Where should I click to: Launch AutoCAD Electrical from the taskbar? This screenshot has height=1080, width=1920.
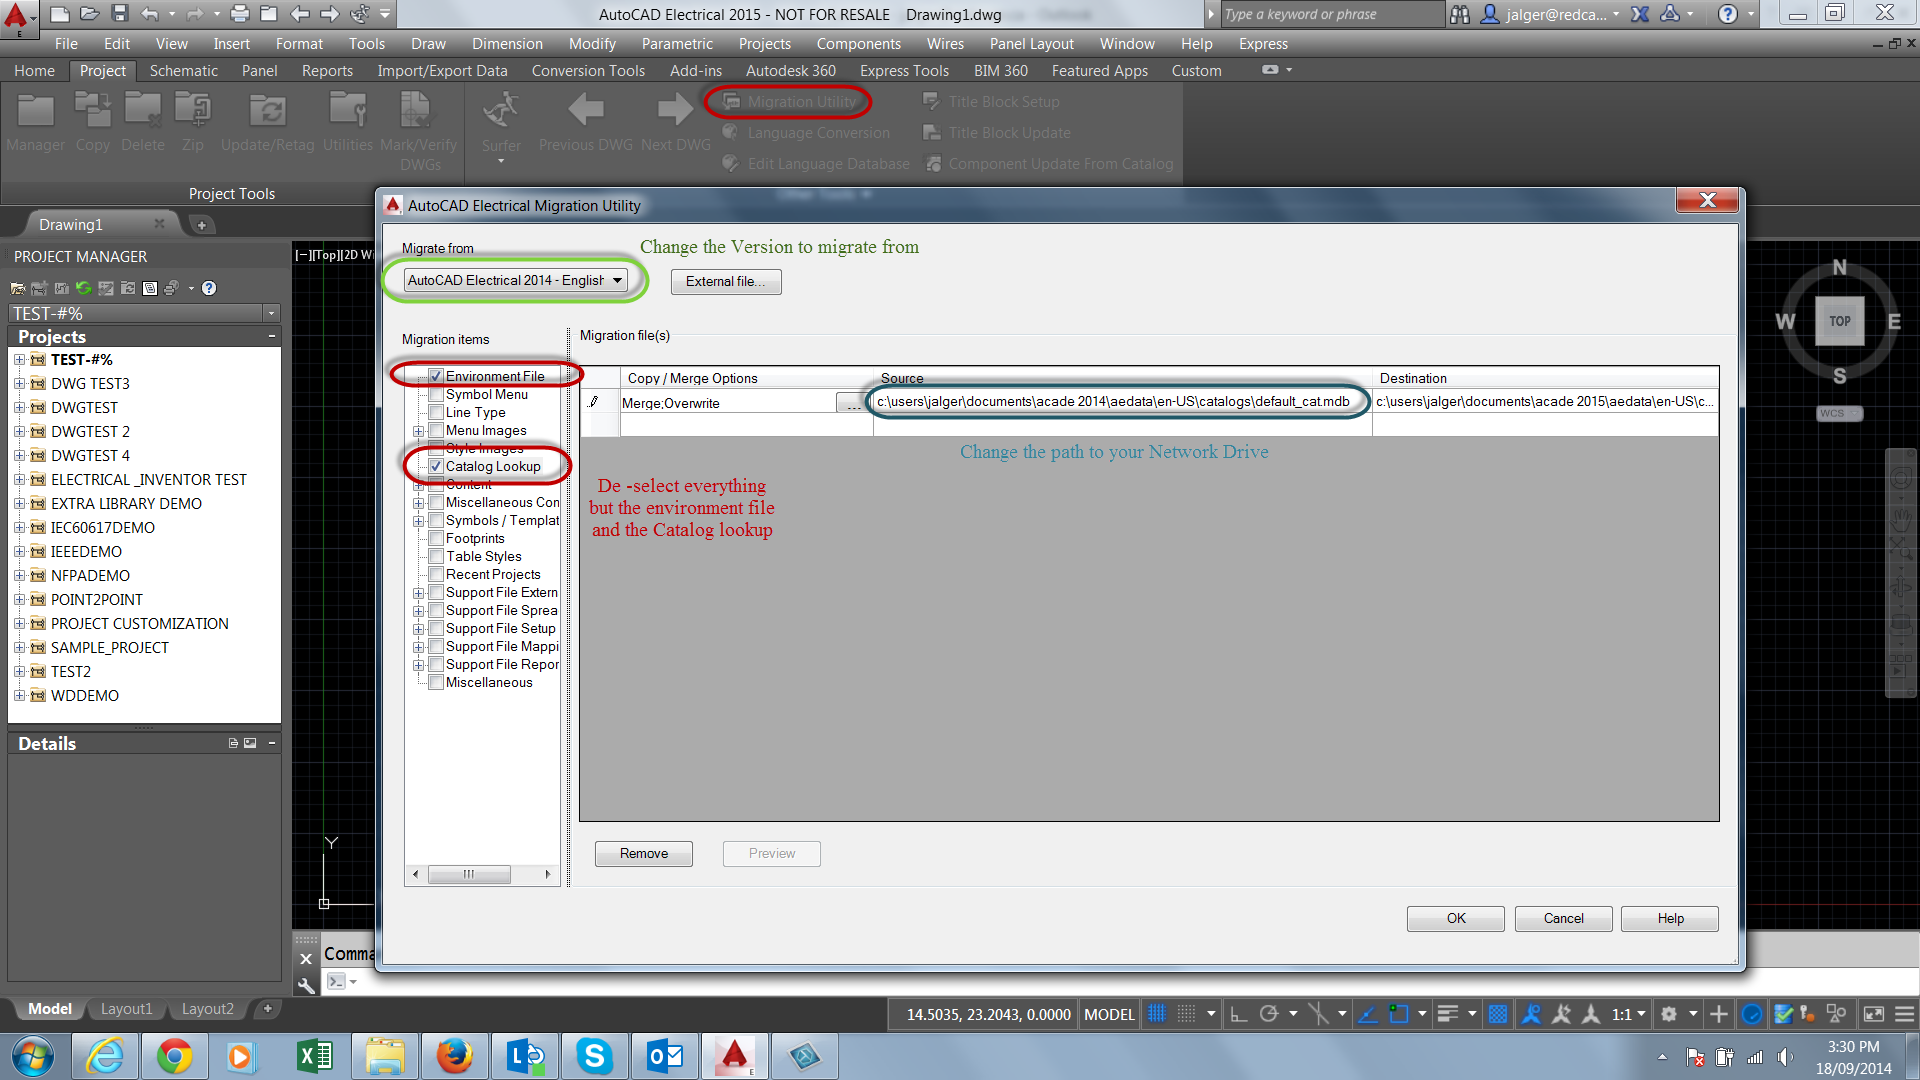pyautogui.click(x=734, y=1056)
